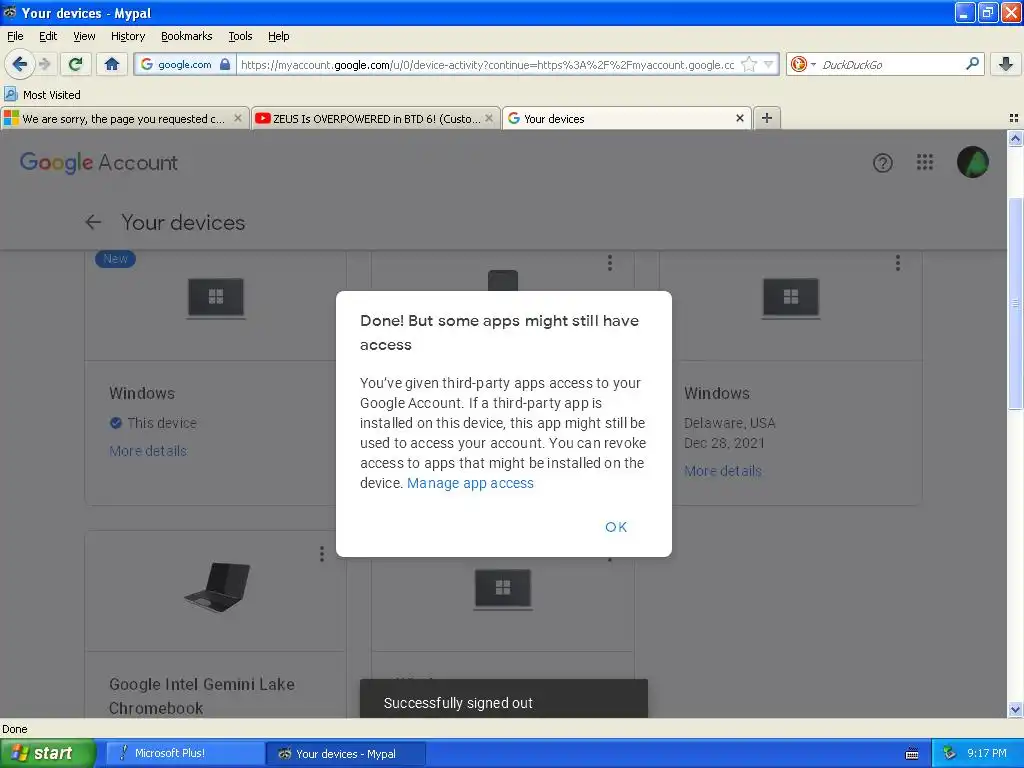
Task: Open the Manage app access link
Action: (470, 483)
